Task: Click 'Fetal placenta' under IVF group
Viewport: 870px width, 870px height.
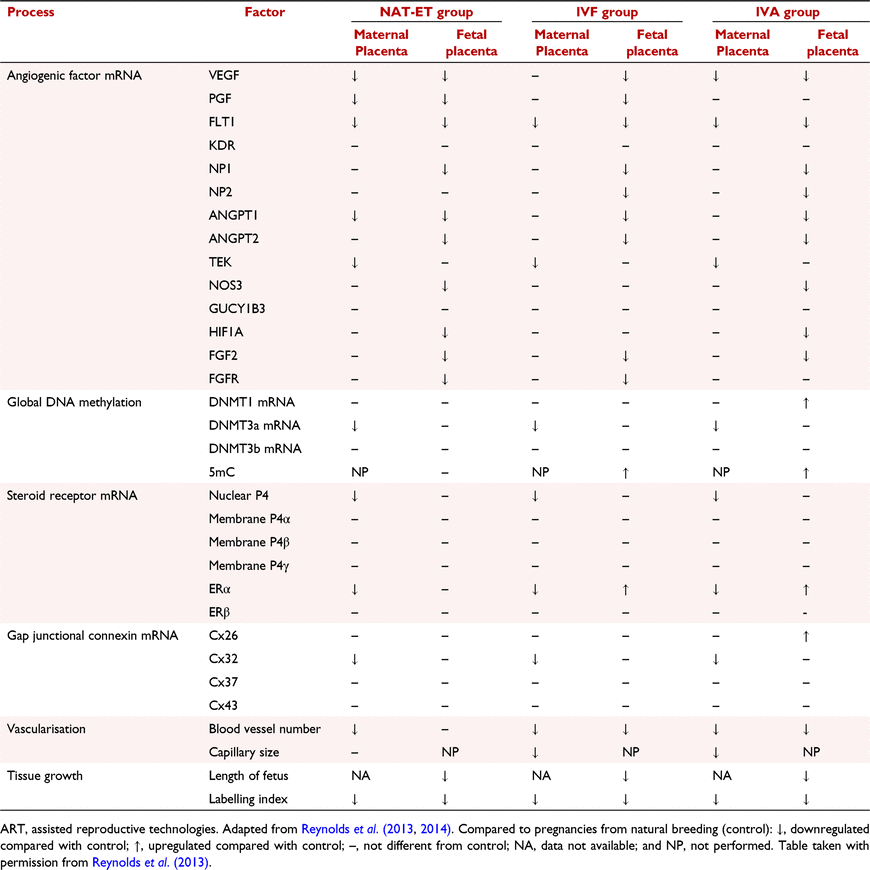Action: click(x=652, y=43)
